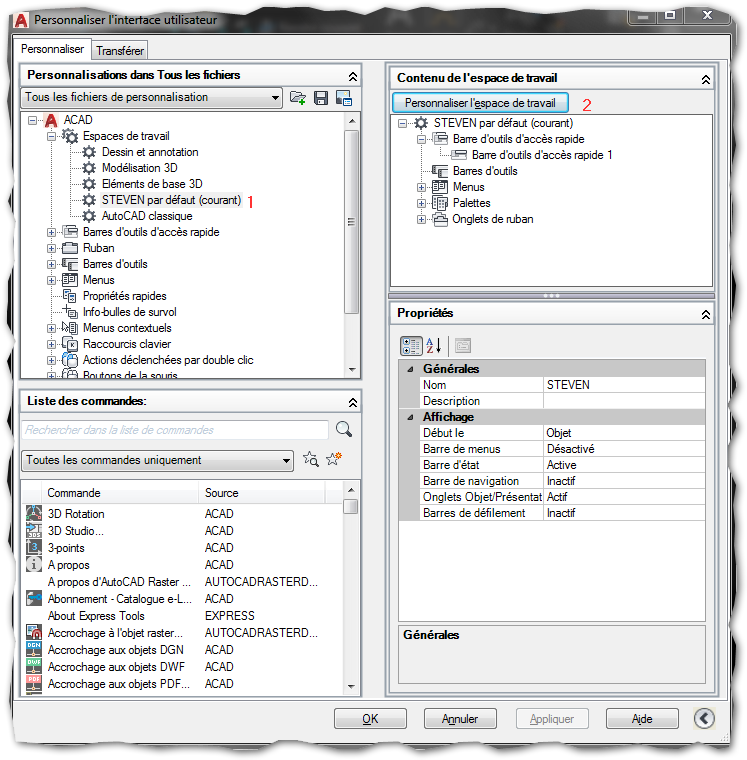Click the Abonnement catalogue command icon
The width and height of the screenshot is (747, 760).
point(33,598)
